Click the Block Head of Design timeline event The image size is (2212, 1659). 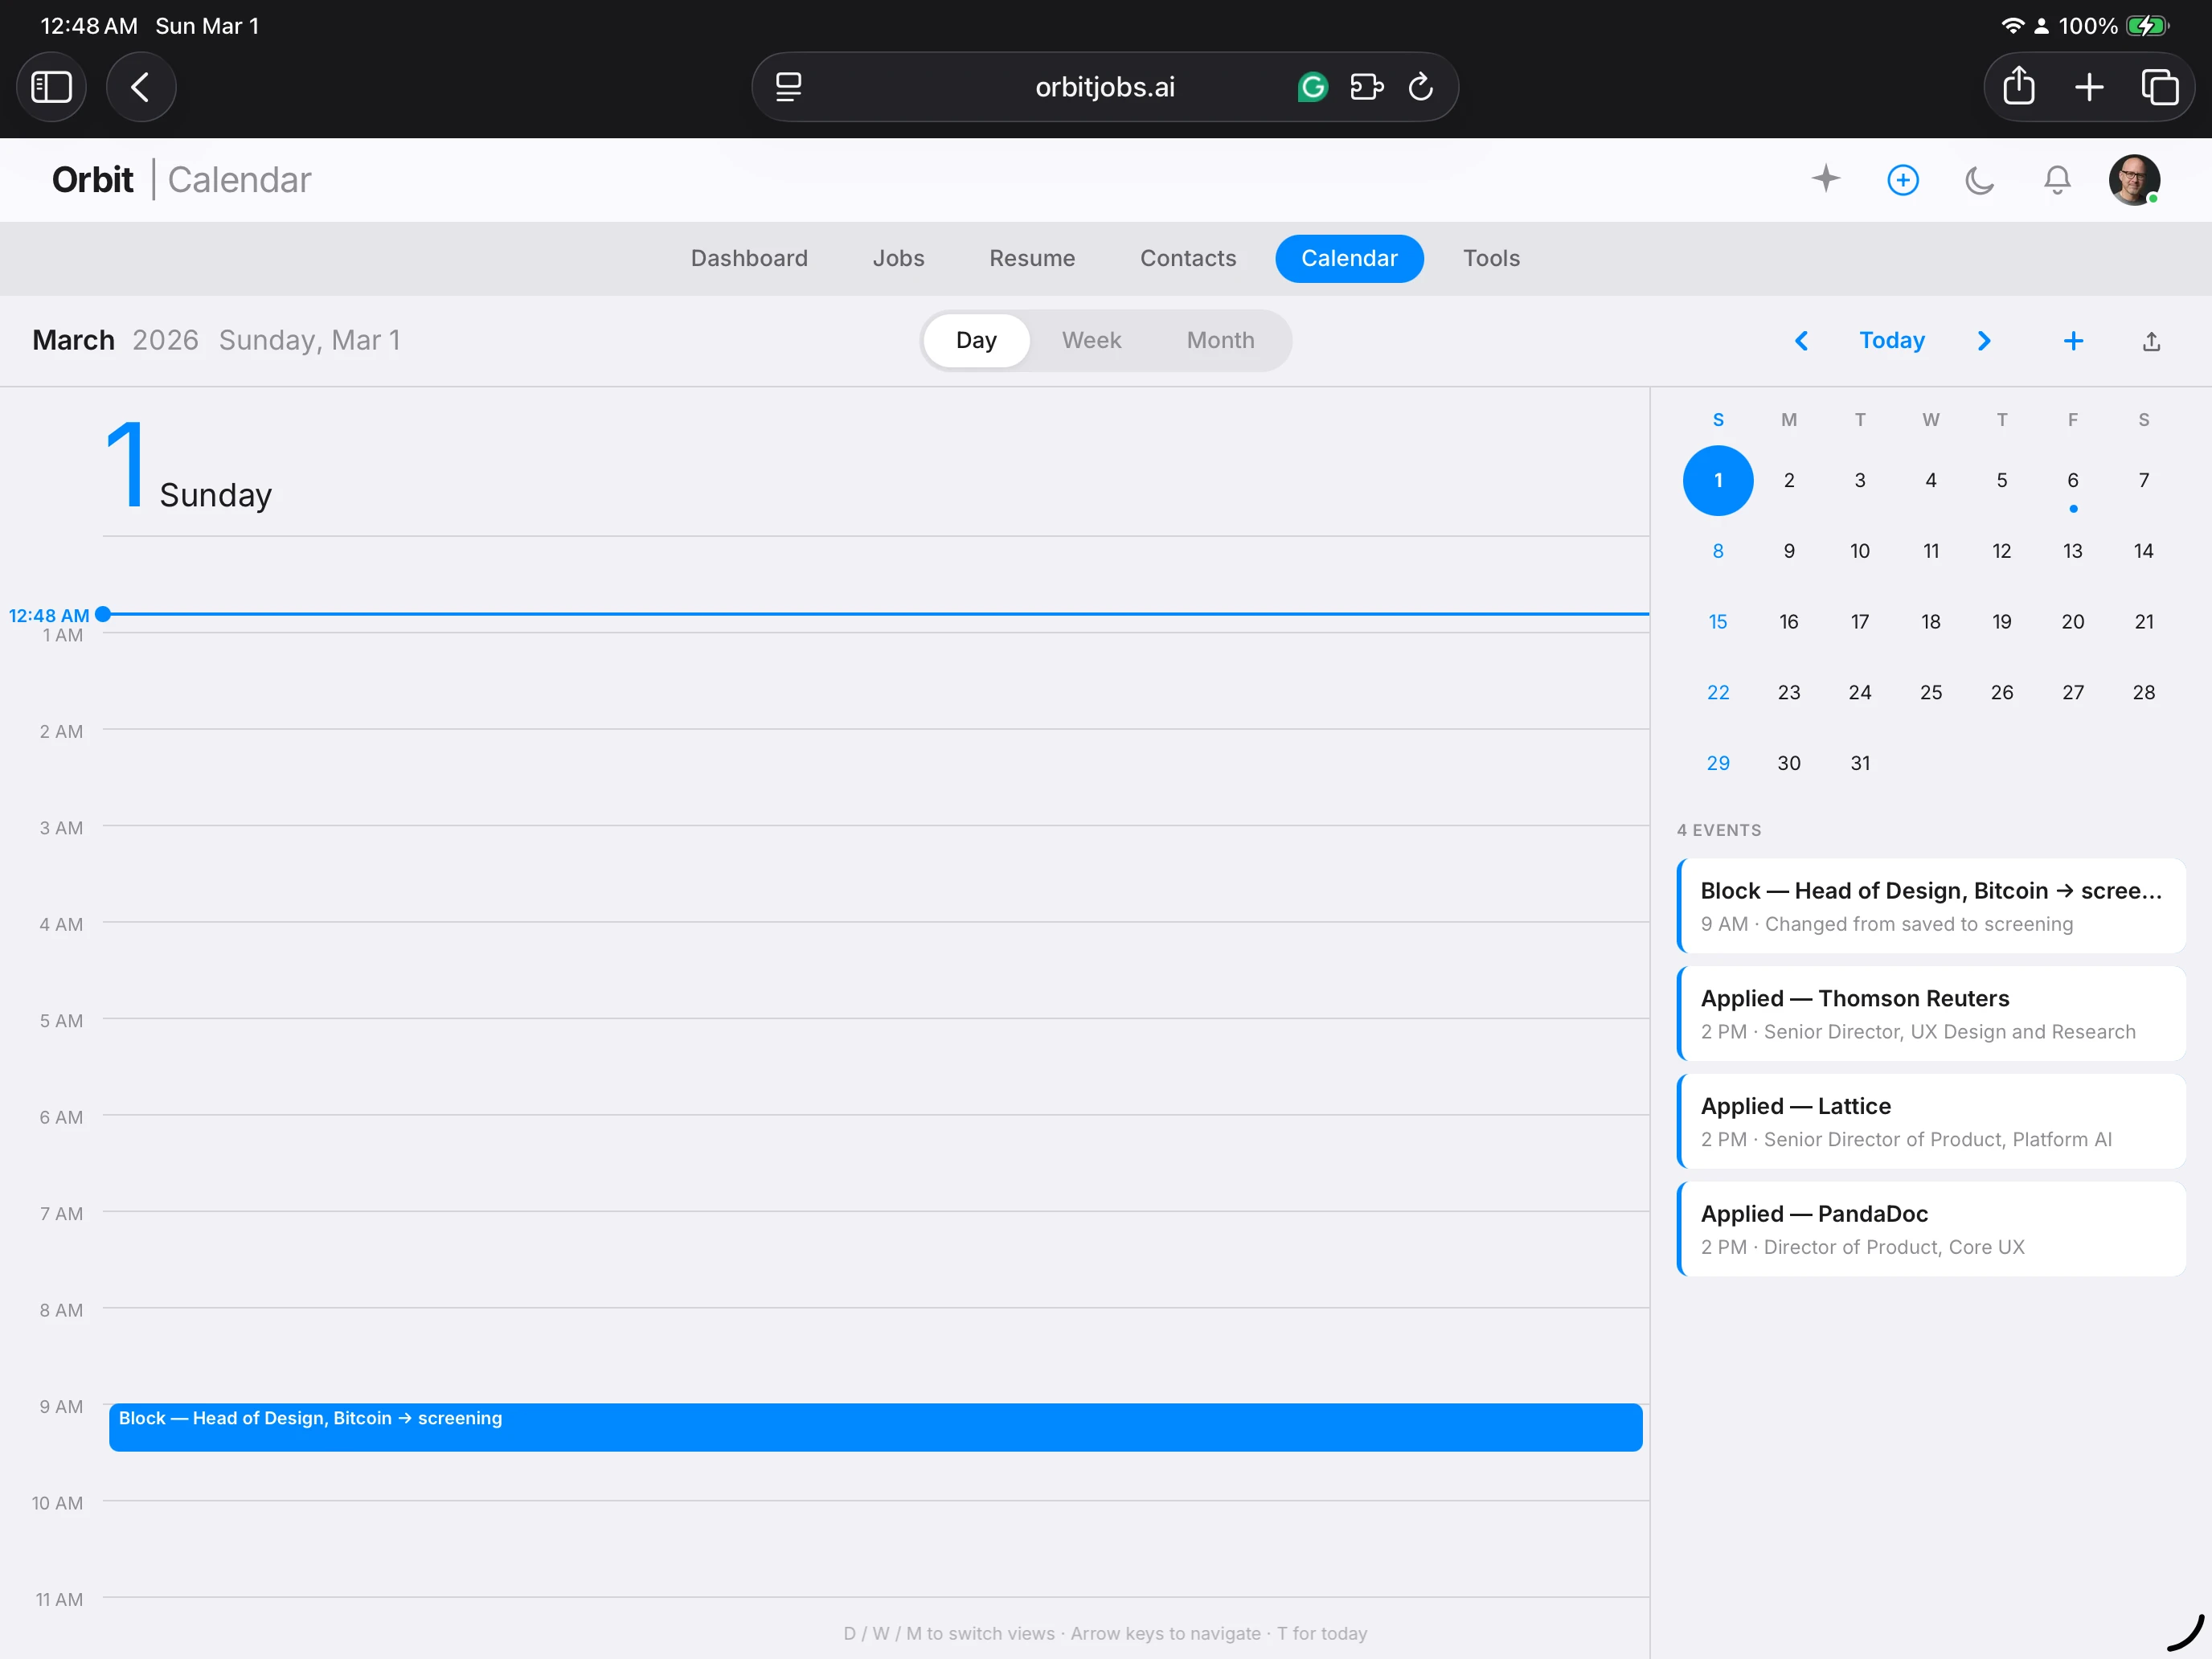(875, 1427)
